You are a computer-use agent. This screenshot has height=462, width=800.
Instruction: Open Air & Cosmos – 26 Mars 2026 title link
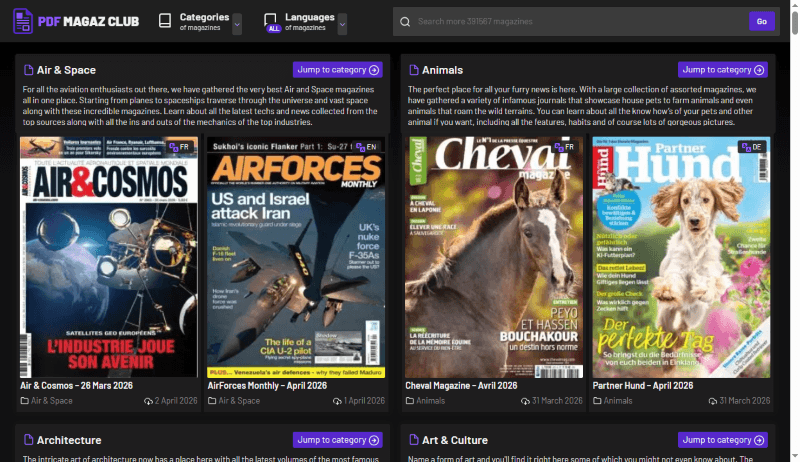[x=77, y=386]
